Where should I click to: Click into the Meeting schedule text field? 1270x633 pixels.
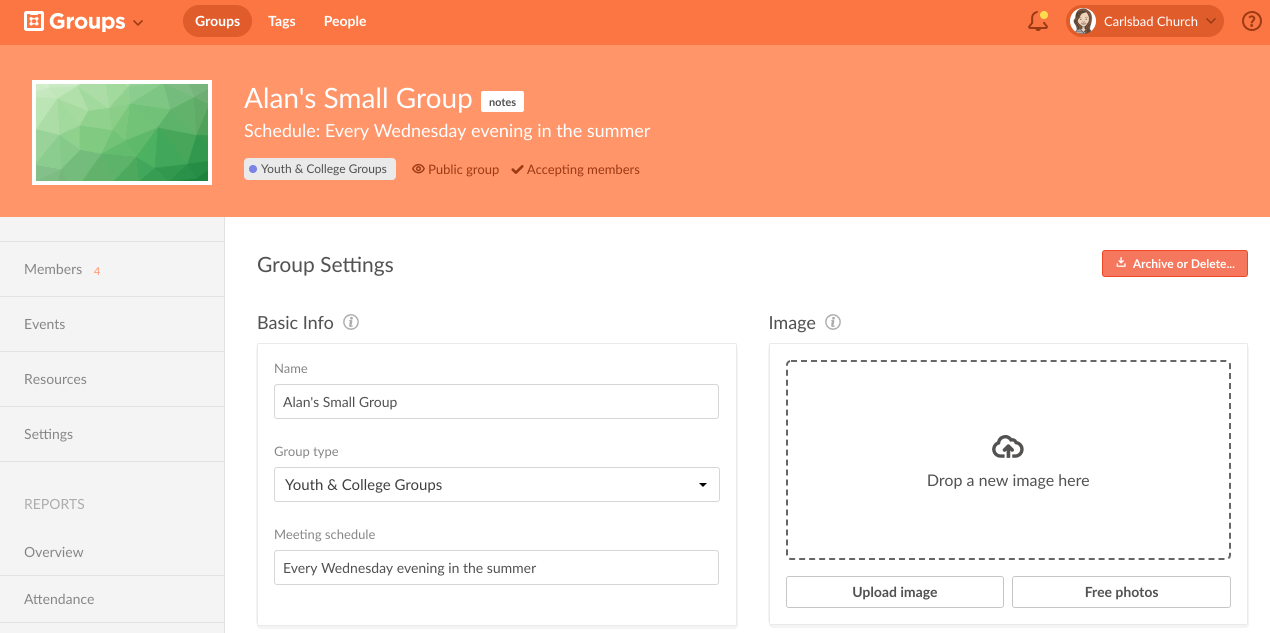(496, 568)
